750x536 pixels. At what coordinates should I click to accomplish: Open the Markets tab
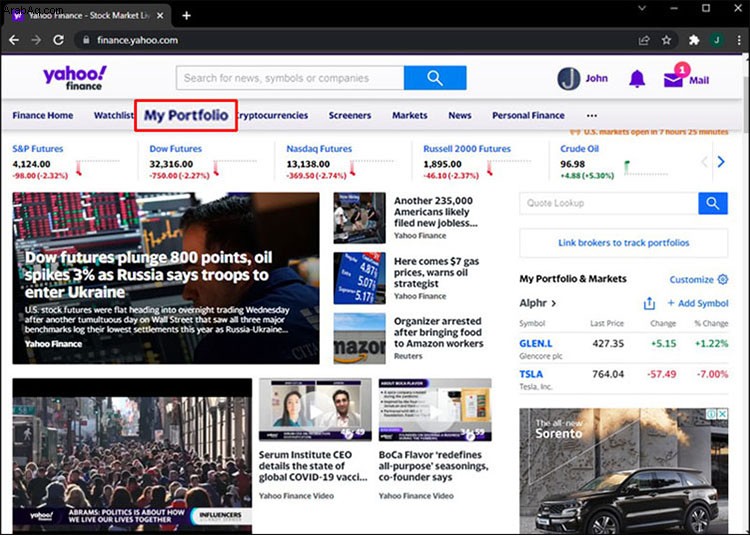(x=409, y=115)
